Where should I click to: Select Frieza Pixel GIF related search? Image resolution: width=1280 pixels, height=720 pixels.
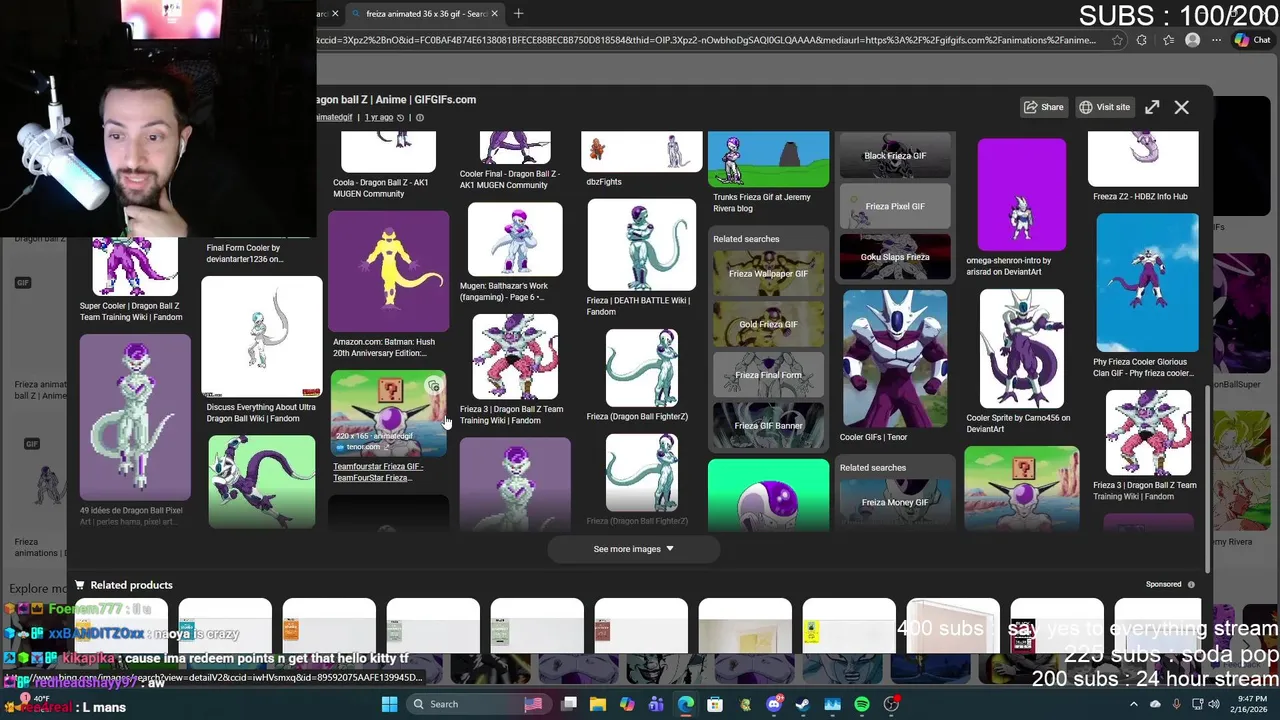pyautogui.click(x=895, y=206)
